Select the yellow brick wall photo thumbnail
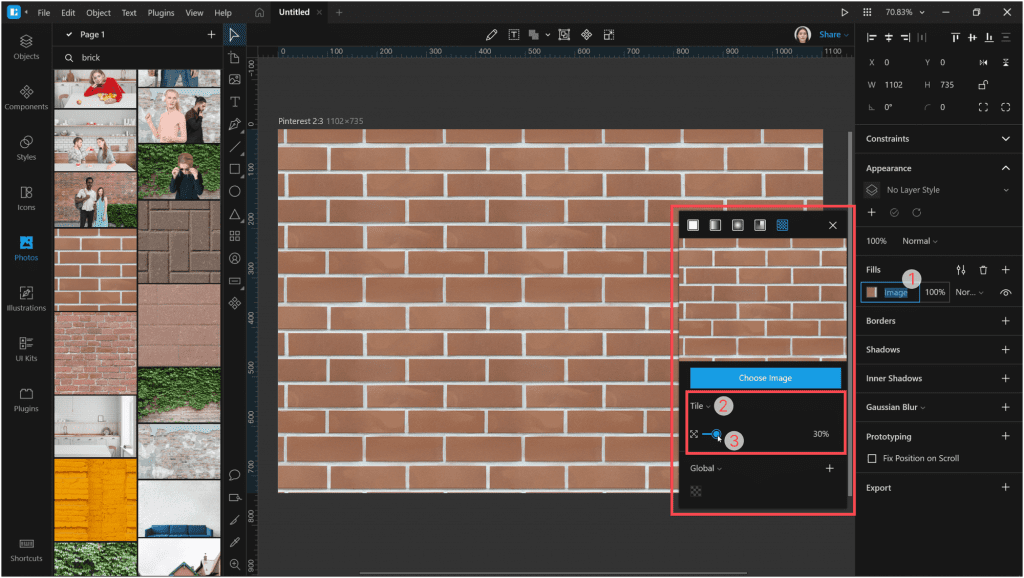1024x578 pixels. (95, 500)
